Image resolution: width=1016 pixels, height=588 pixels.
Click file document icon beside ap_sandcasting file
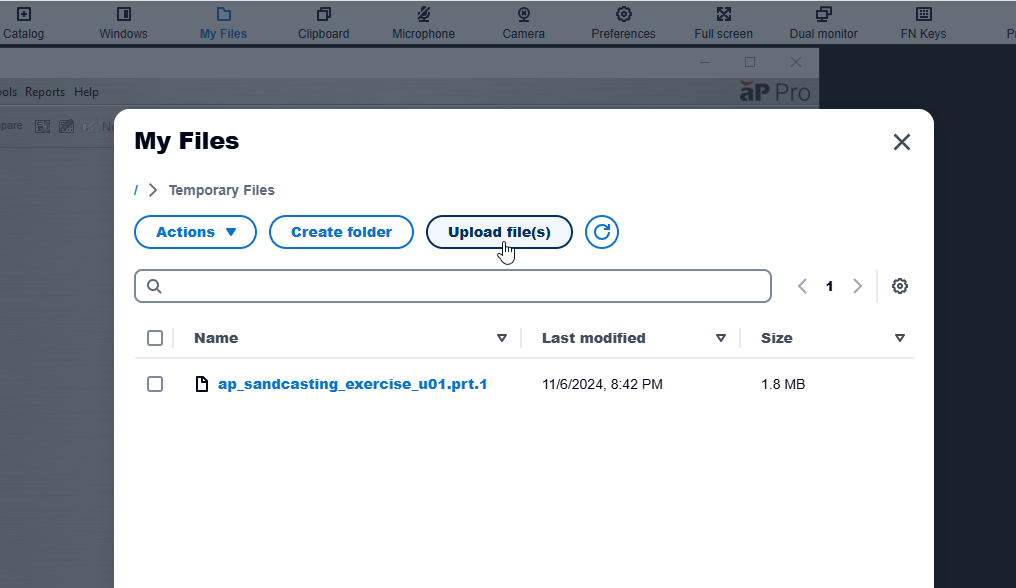click(x=202, y=384)
